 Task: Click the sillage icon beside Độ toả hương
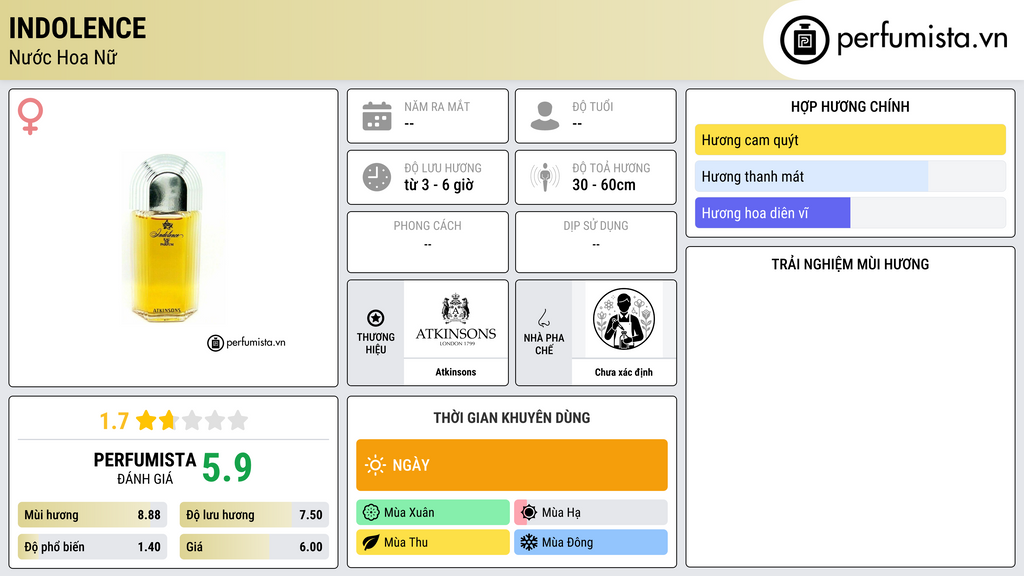point(545,177)
